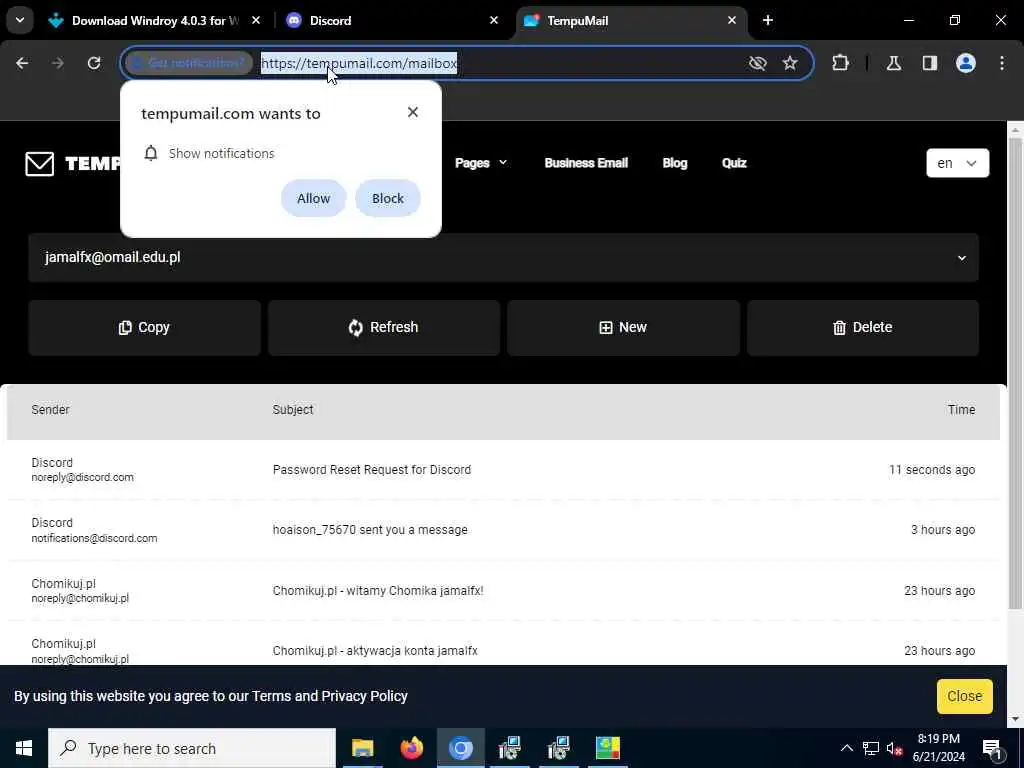Click the Type here to search box
This screenshot has height=768, width=1024.
(x=192, y=748)
